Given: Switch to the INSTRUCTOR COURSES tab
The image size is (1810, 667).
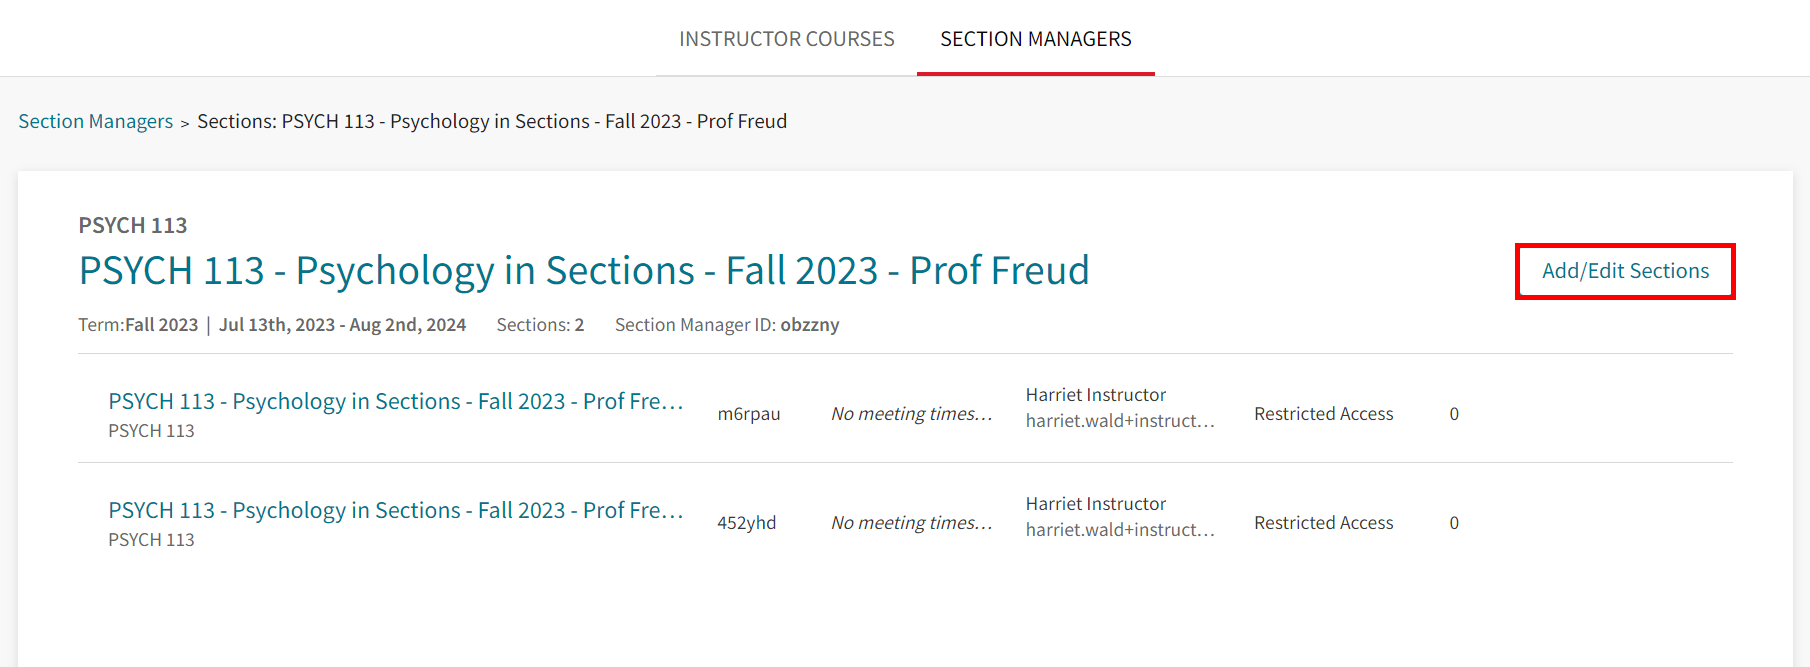Looking at the screenshot, I should pos(786,39).
